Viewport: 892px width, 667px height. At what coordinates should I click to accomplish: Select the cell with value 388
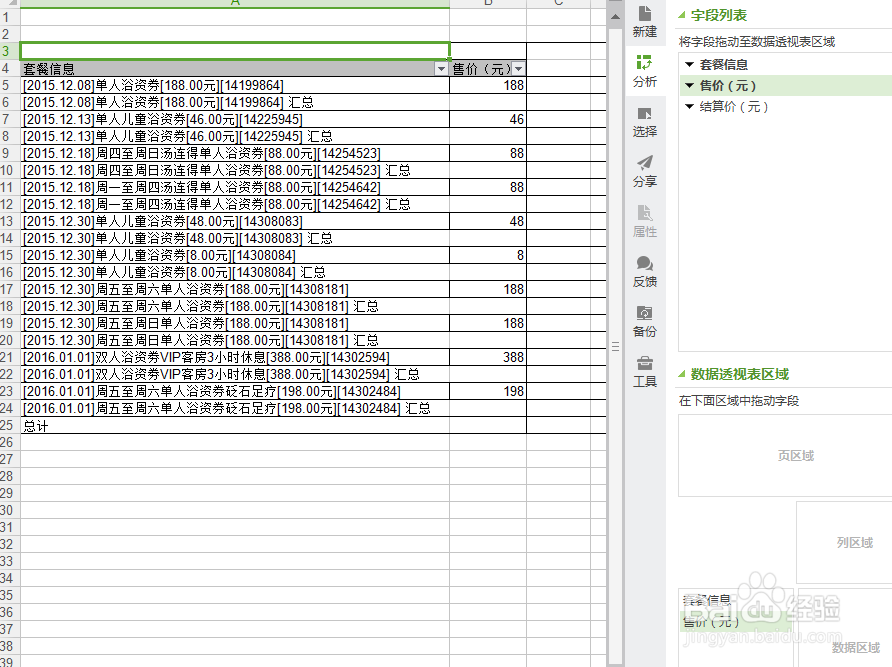coord(488,357)
